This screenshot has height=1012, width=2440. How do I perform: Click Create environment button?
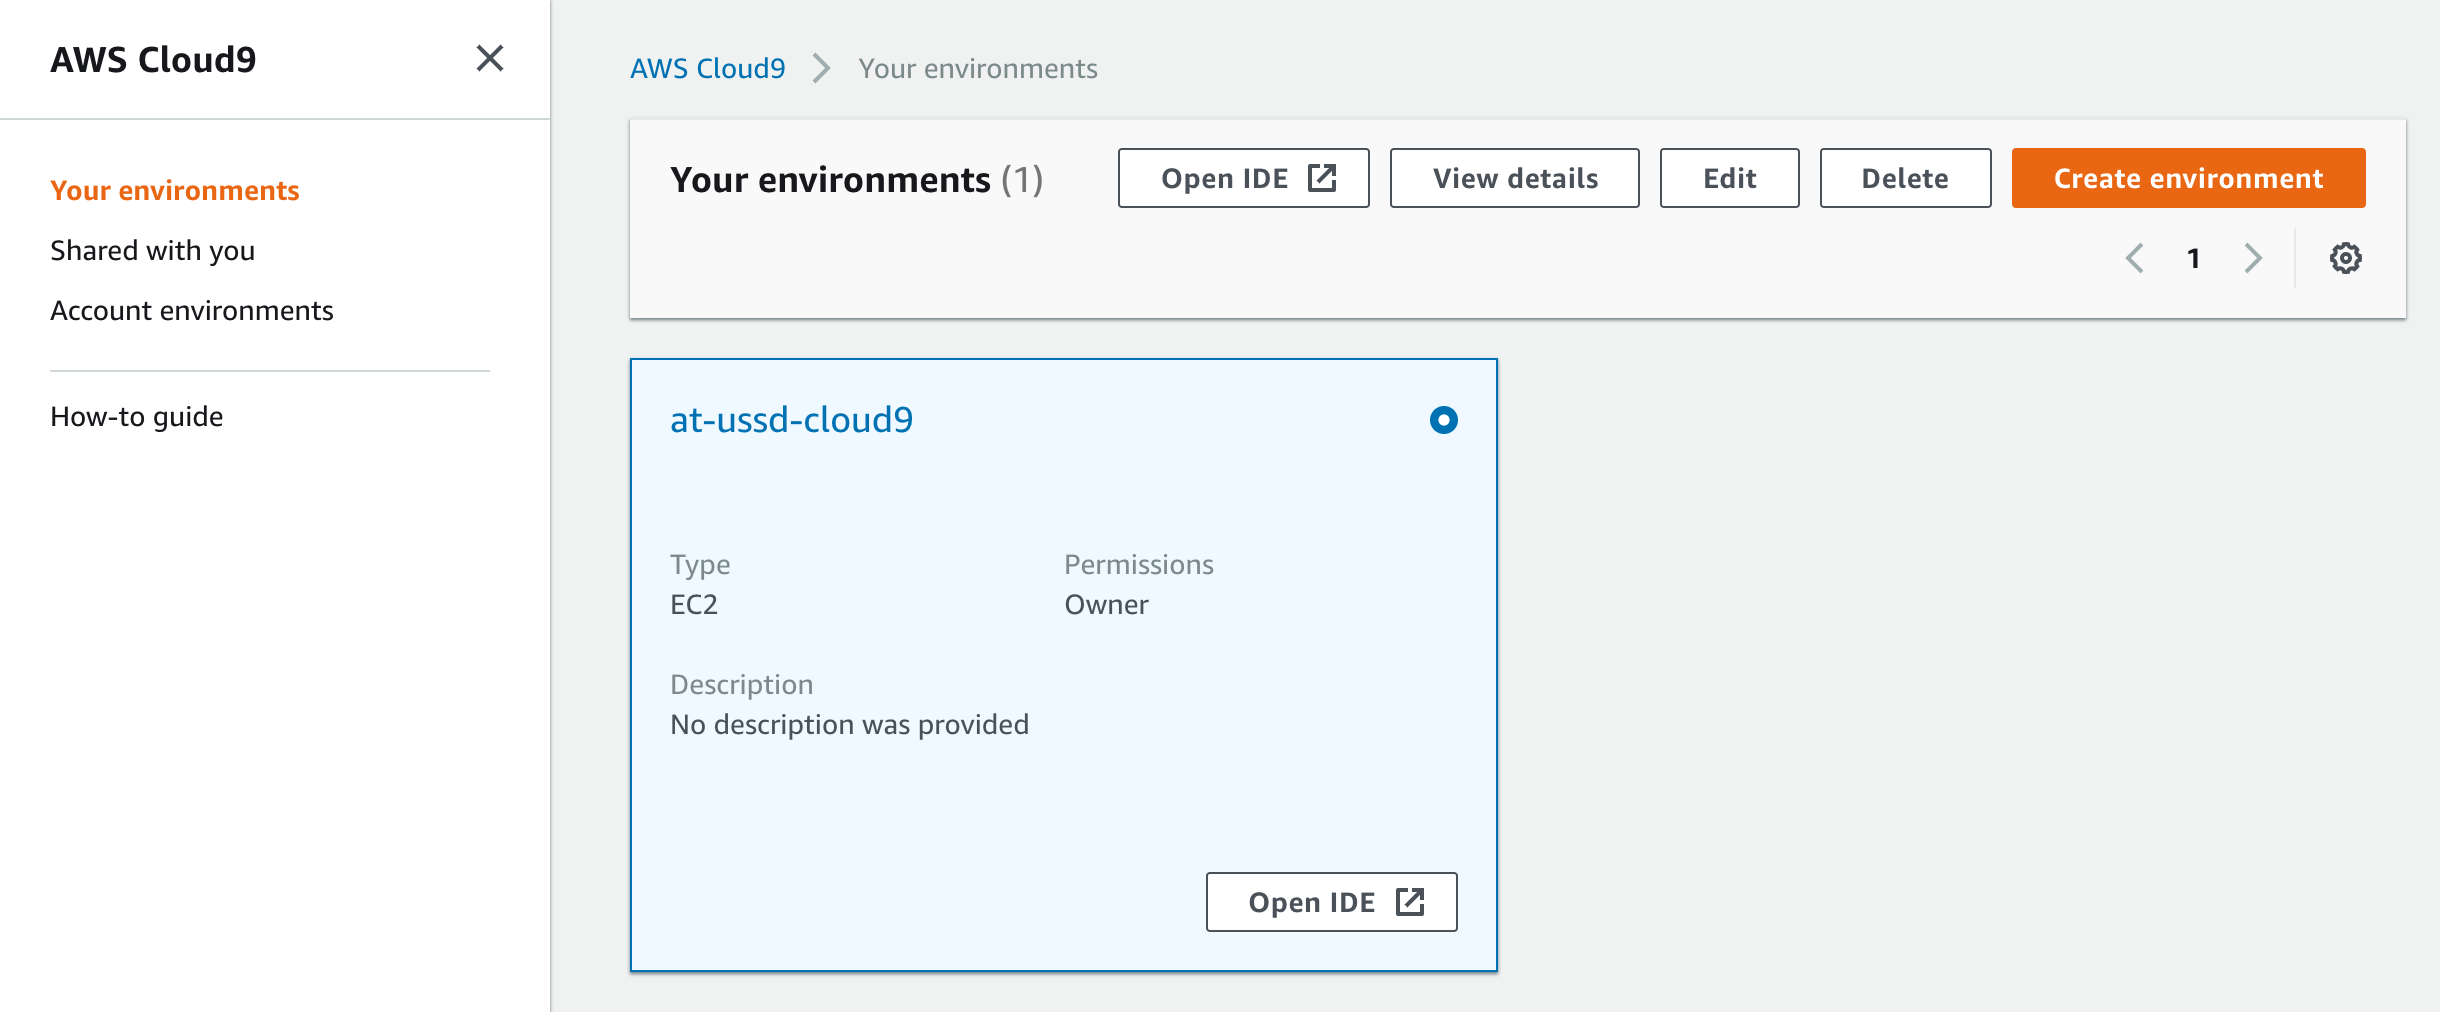click(x=2188, y=178)
